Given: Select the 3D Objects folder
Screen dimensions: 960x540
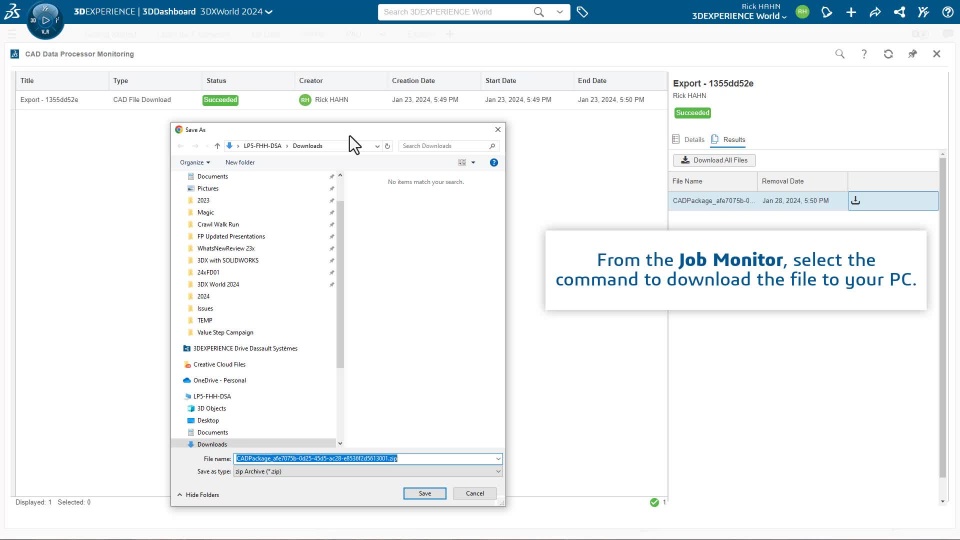Looking at the screenshot, I should 206,408.
